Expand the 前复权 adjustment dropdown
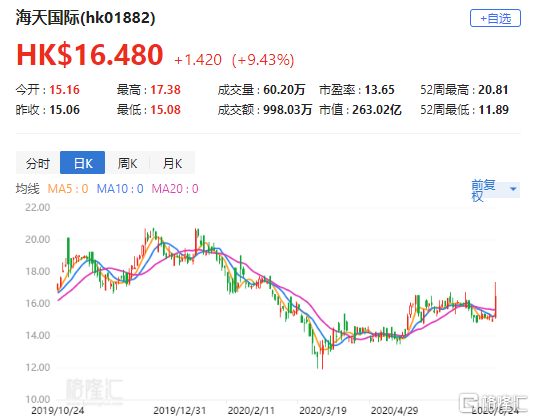 tap(495, 190)
